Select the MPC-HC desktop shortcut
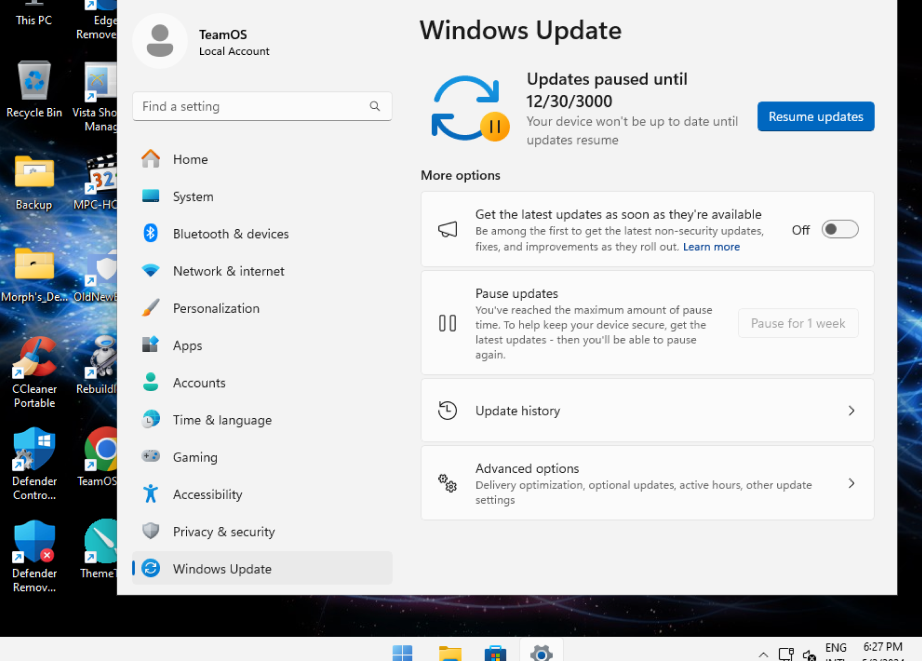This screenshot has width=922, height=661. (x=96, y=182)
